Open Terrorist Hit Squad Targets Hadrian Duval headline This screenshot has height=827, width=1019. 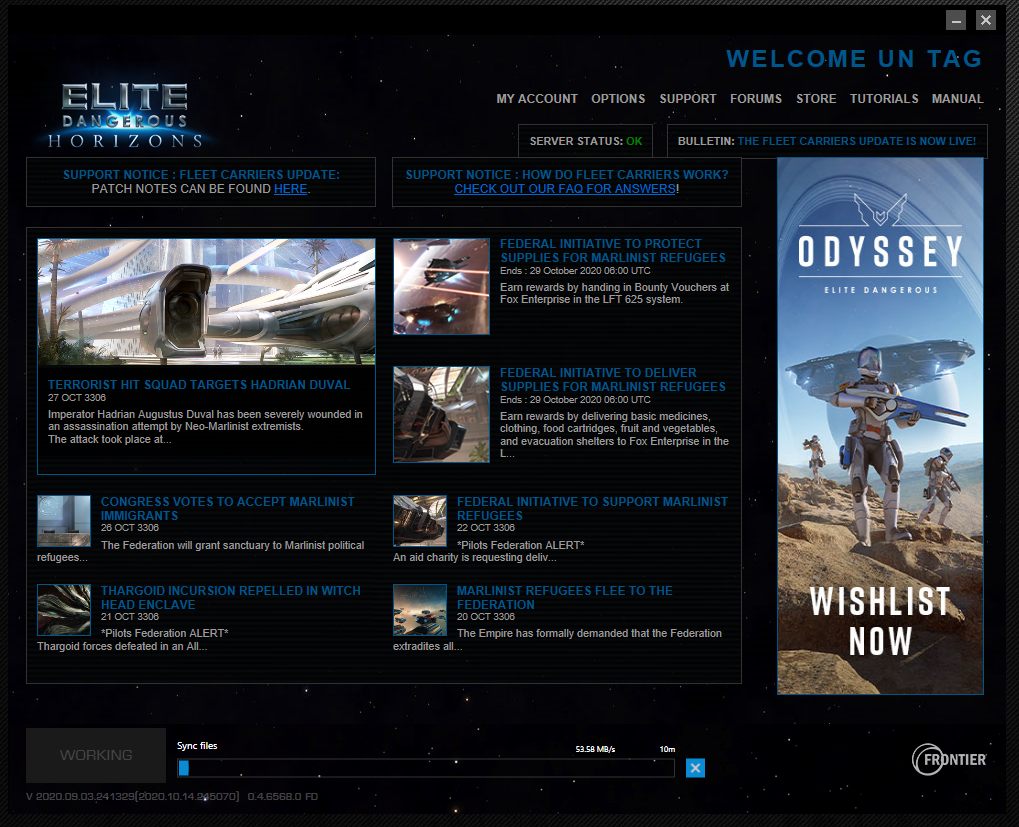click(x=199, y=385)
